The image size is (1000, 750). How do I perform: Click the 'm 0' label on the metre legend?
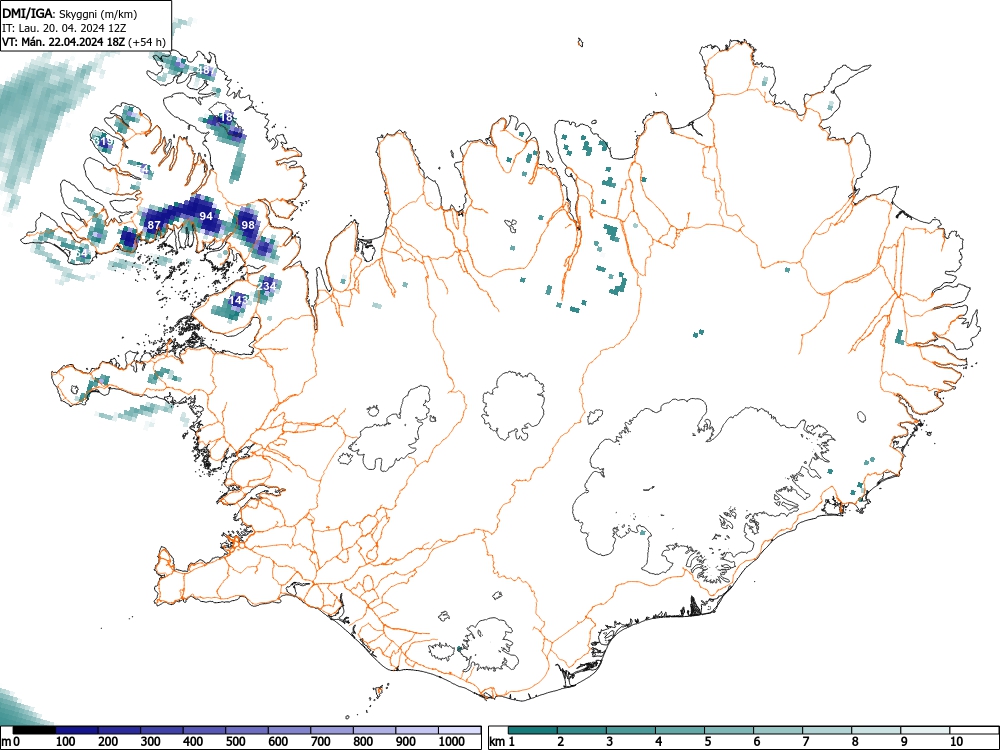pos(10,742)
